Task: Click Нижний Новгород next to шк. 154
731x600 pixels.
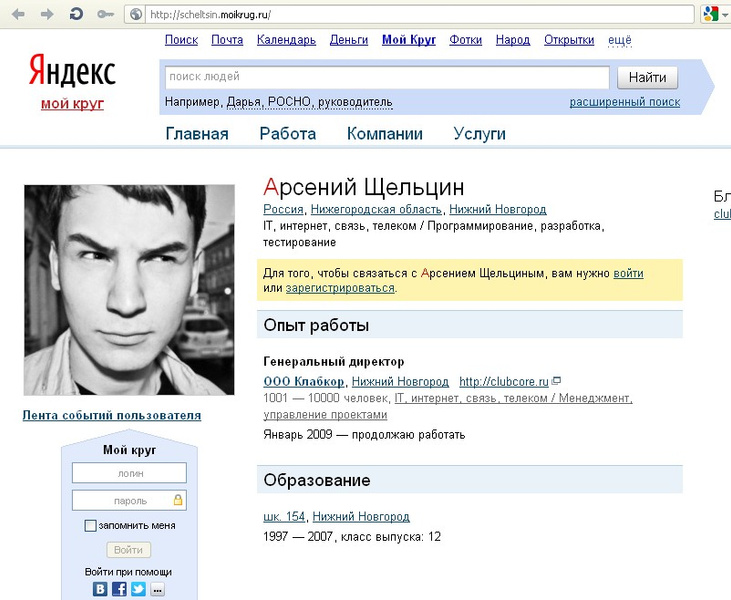Action: point(361,517)
